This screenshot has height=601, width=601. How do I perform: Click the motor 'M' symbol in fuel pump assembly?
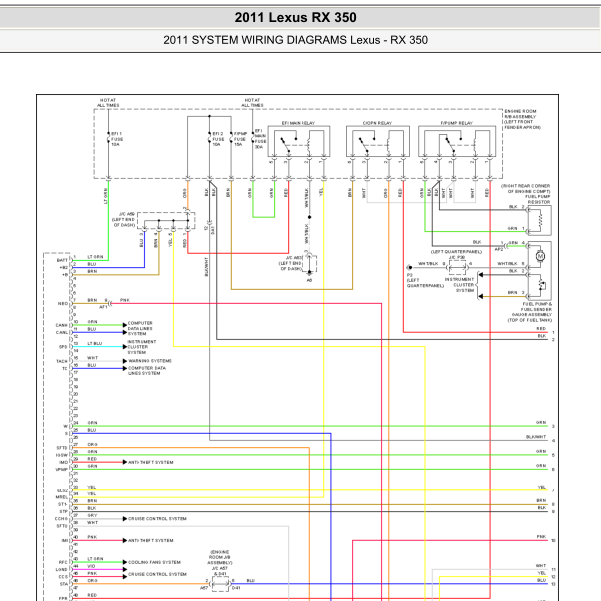click(x=540, y=256)
